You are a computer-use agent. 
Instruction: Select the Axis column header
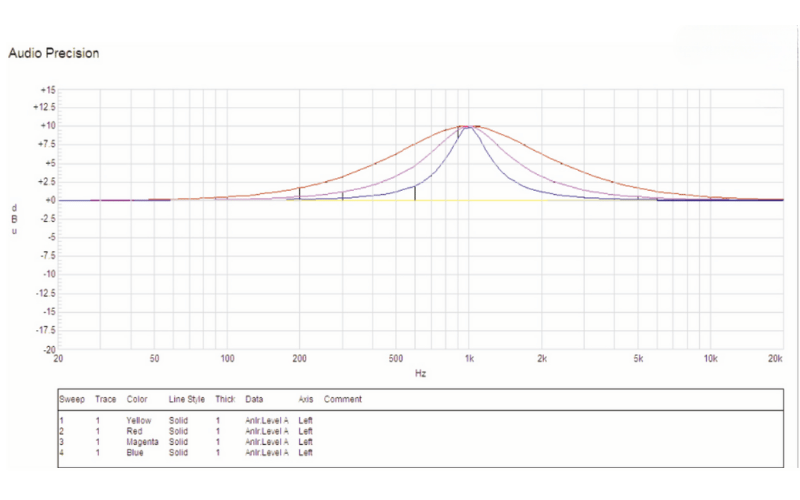[306, 399]
